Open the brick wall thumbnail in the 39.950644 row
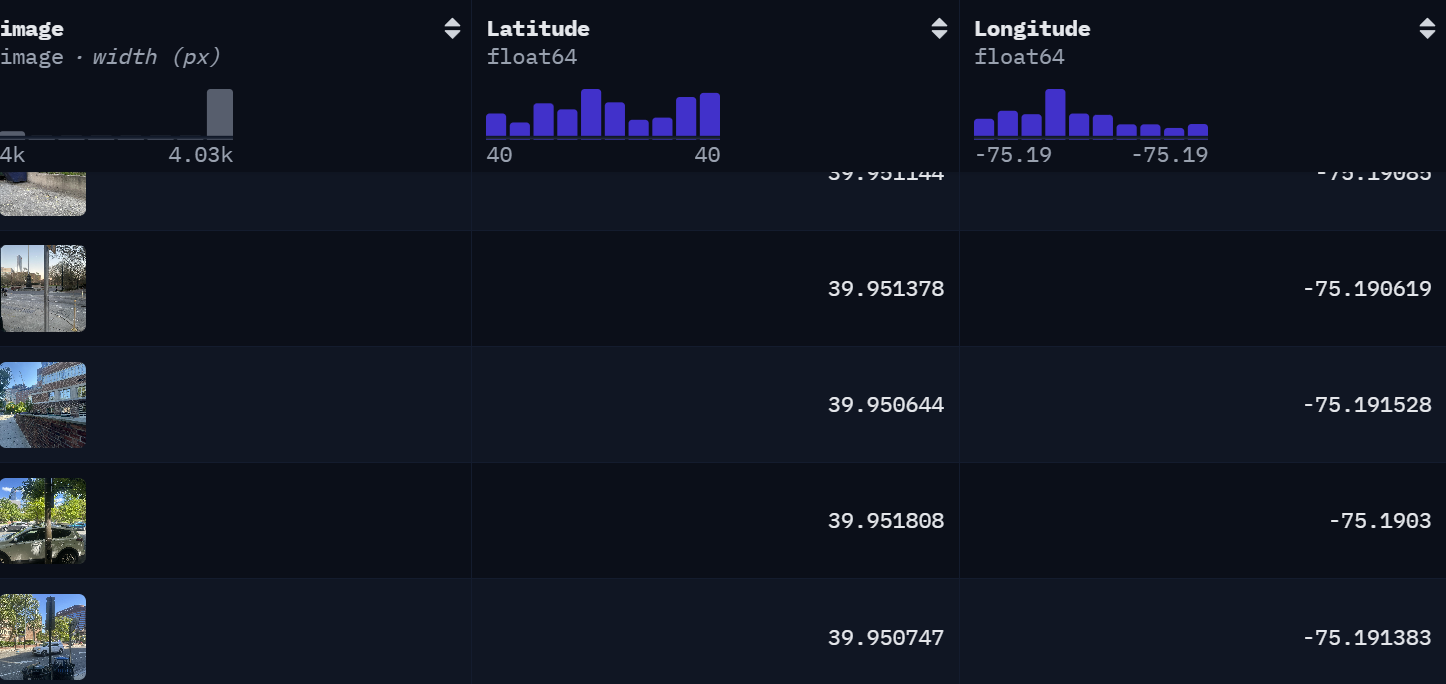Image resolution: width=1446 pixels, height=684 pixels. coord(43,405)
